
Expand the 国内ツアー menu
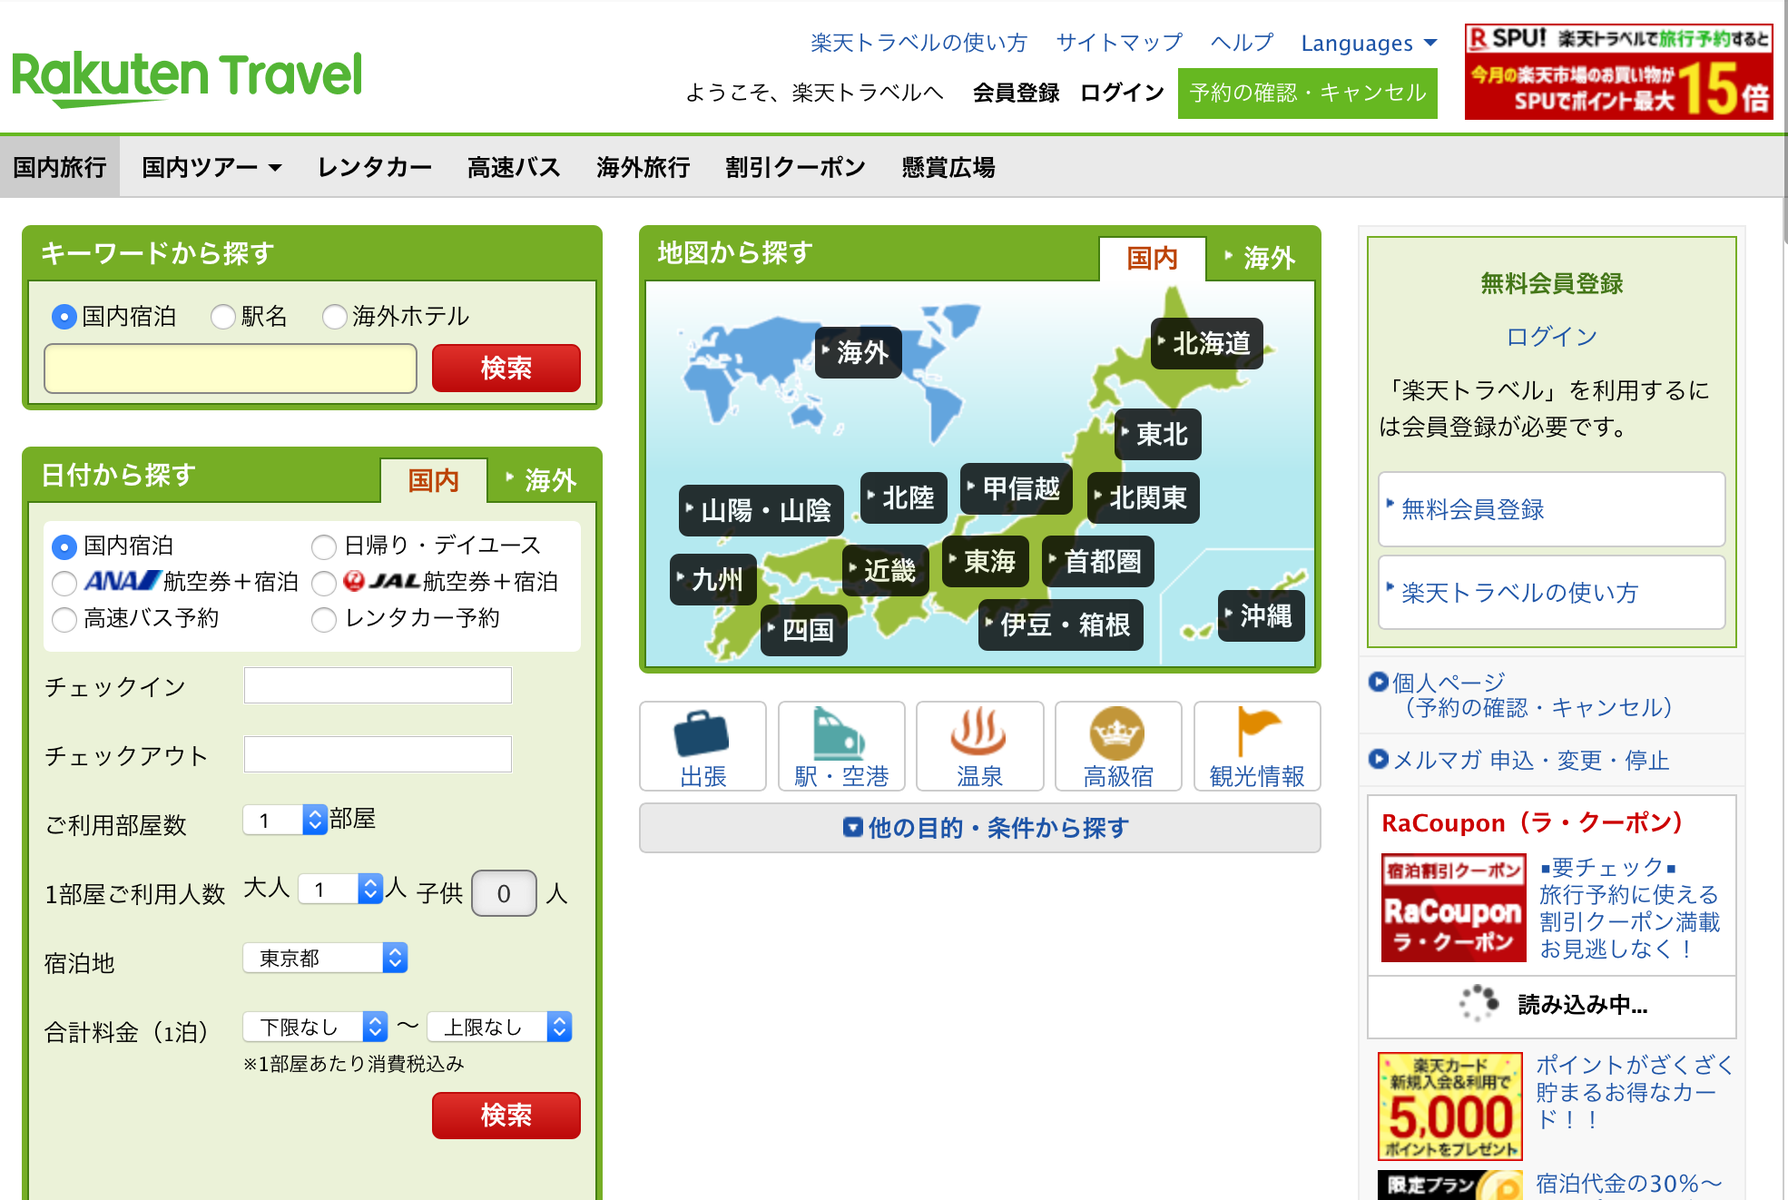pyautogui.click(x=212, y=167)
